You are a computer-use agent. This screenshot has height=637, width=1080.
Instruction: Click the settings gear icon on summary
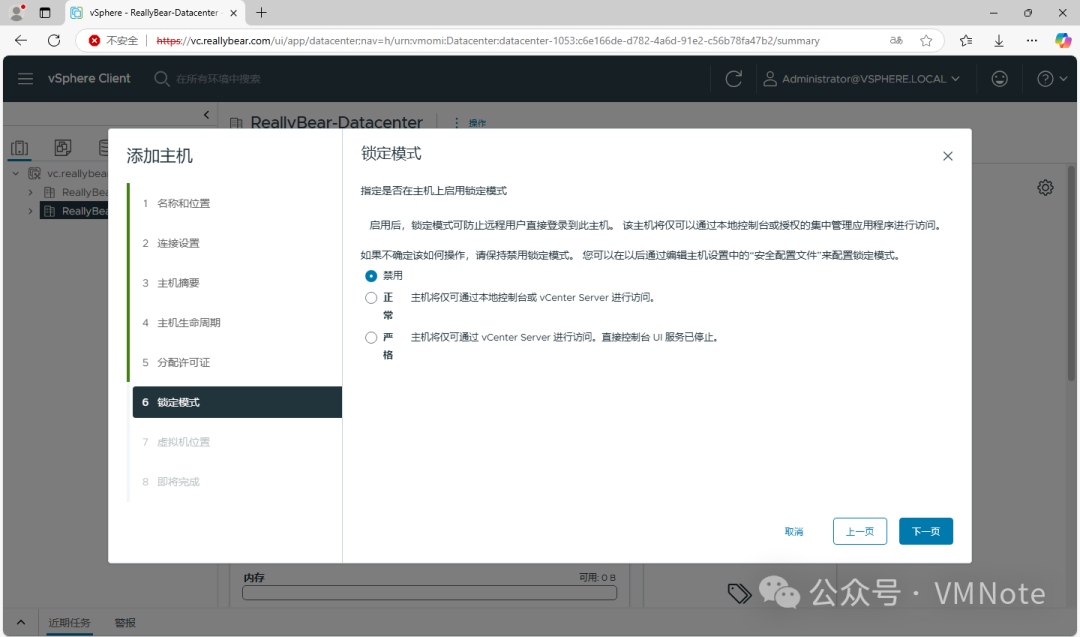[1045, 187]
